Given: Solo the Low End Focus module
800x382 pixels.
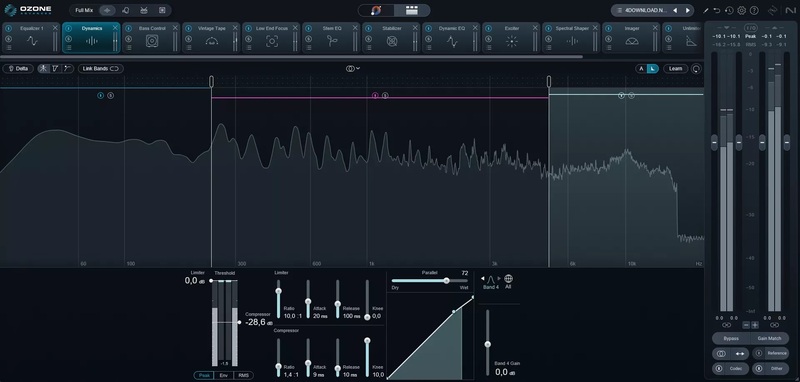Looking at the screenshot, I should 248,38.
